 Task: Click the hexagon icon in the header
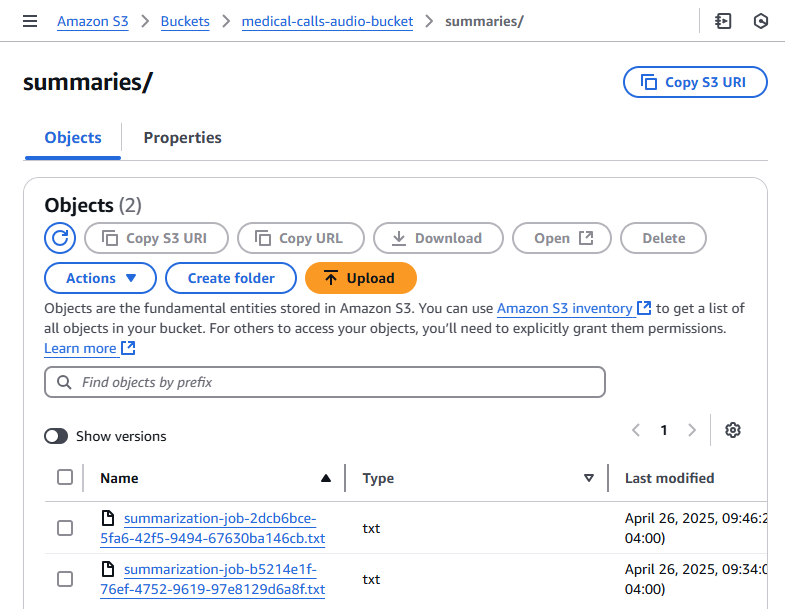[x=761, y=21]
